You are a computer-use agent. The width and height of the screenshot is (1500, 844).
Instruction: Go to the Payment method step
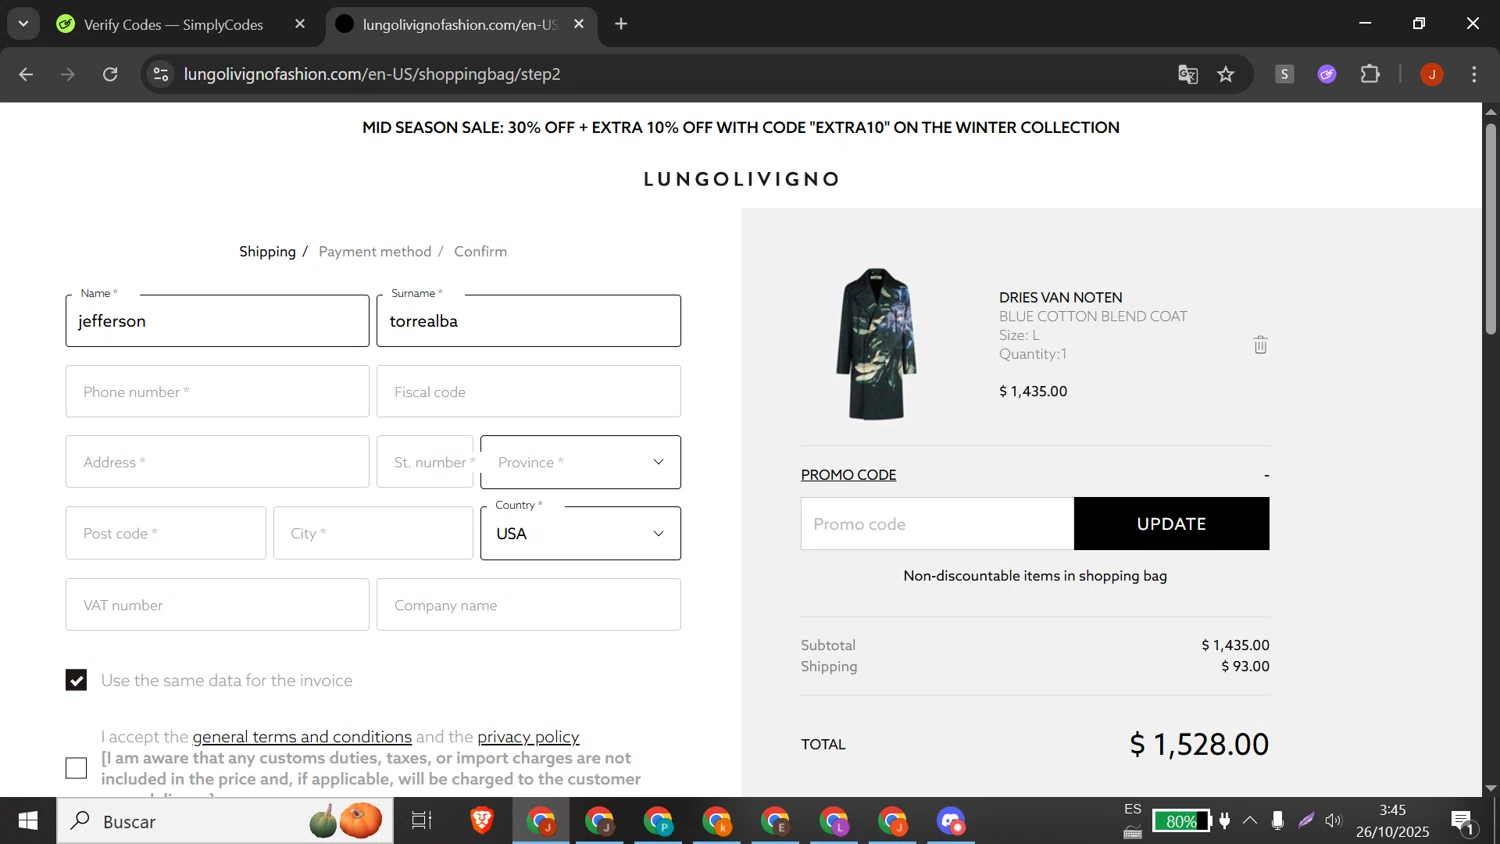tap(375, 251)
